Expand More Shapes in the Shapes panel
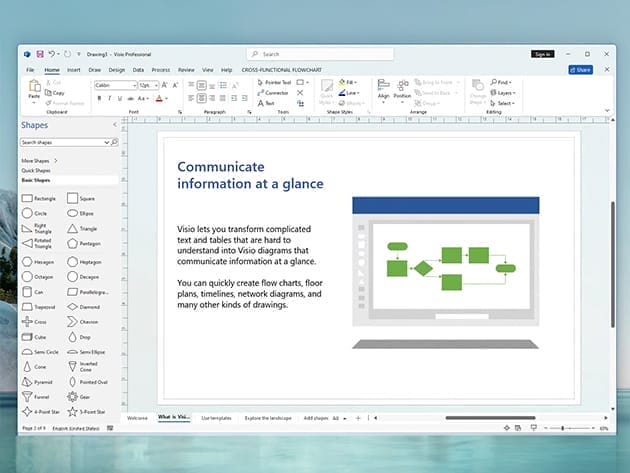The height and width of the screenshot is (473, 630). coord(40,160)
